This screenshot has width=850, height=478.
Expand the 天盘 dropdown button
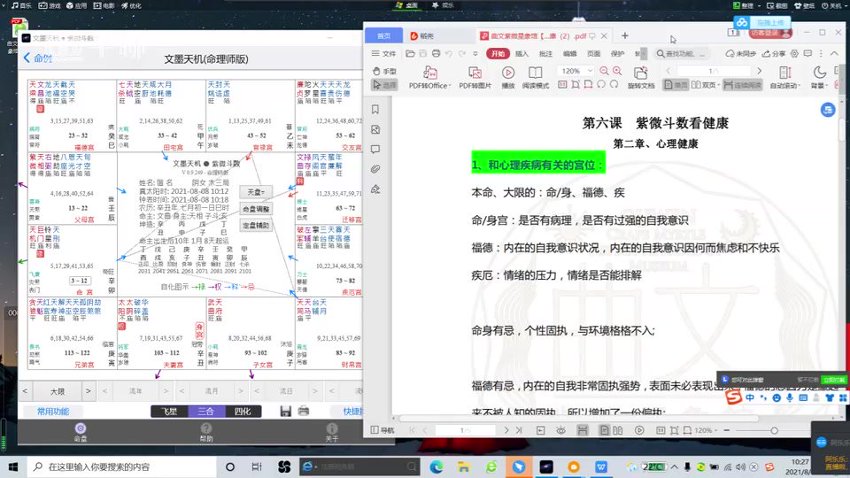(x=256, y=192)
